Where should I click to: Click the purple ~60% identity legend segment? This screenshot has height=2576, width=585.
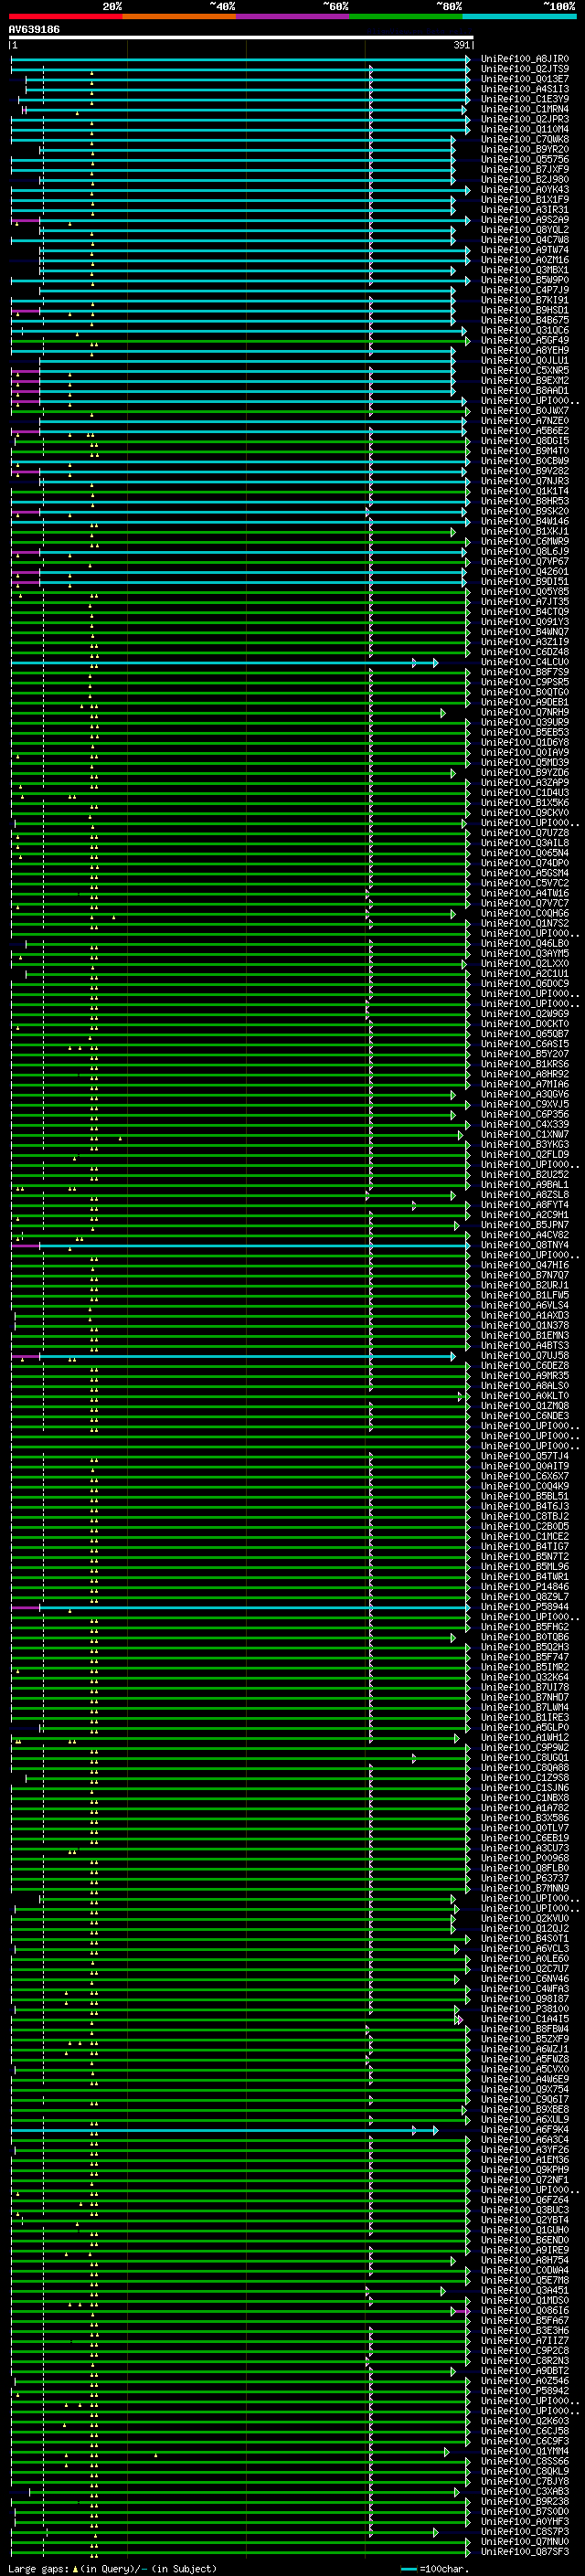292,16
